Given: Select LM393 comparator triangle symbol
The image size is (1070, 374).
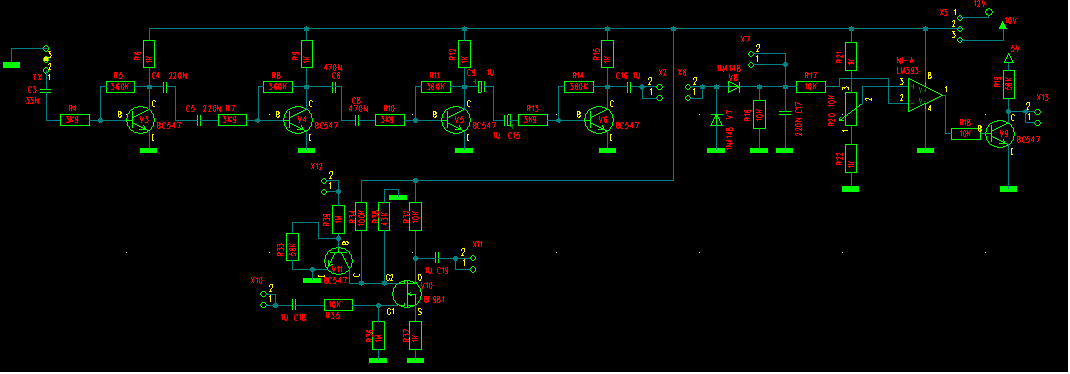Looking at the screenshot, I should pyautogui.click(x=925, y=94).
